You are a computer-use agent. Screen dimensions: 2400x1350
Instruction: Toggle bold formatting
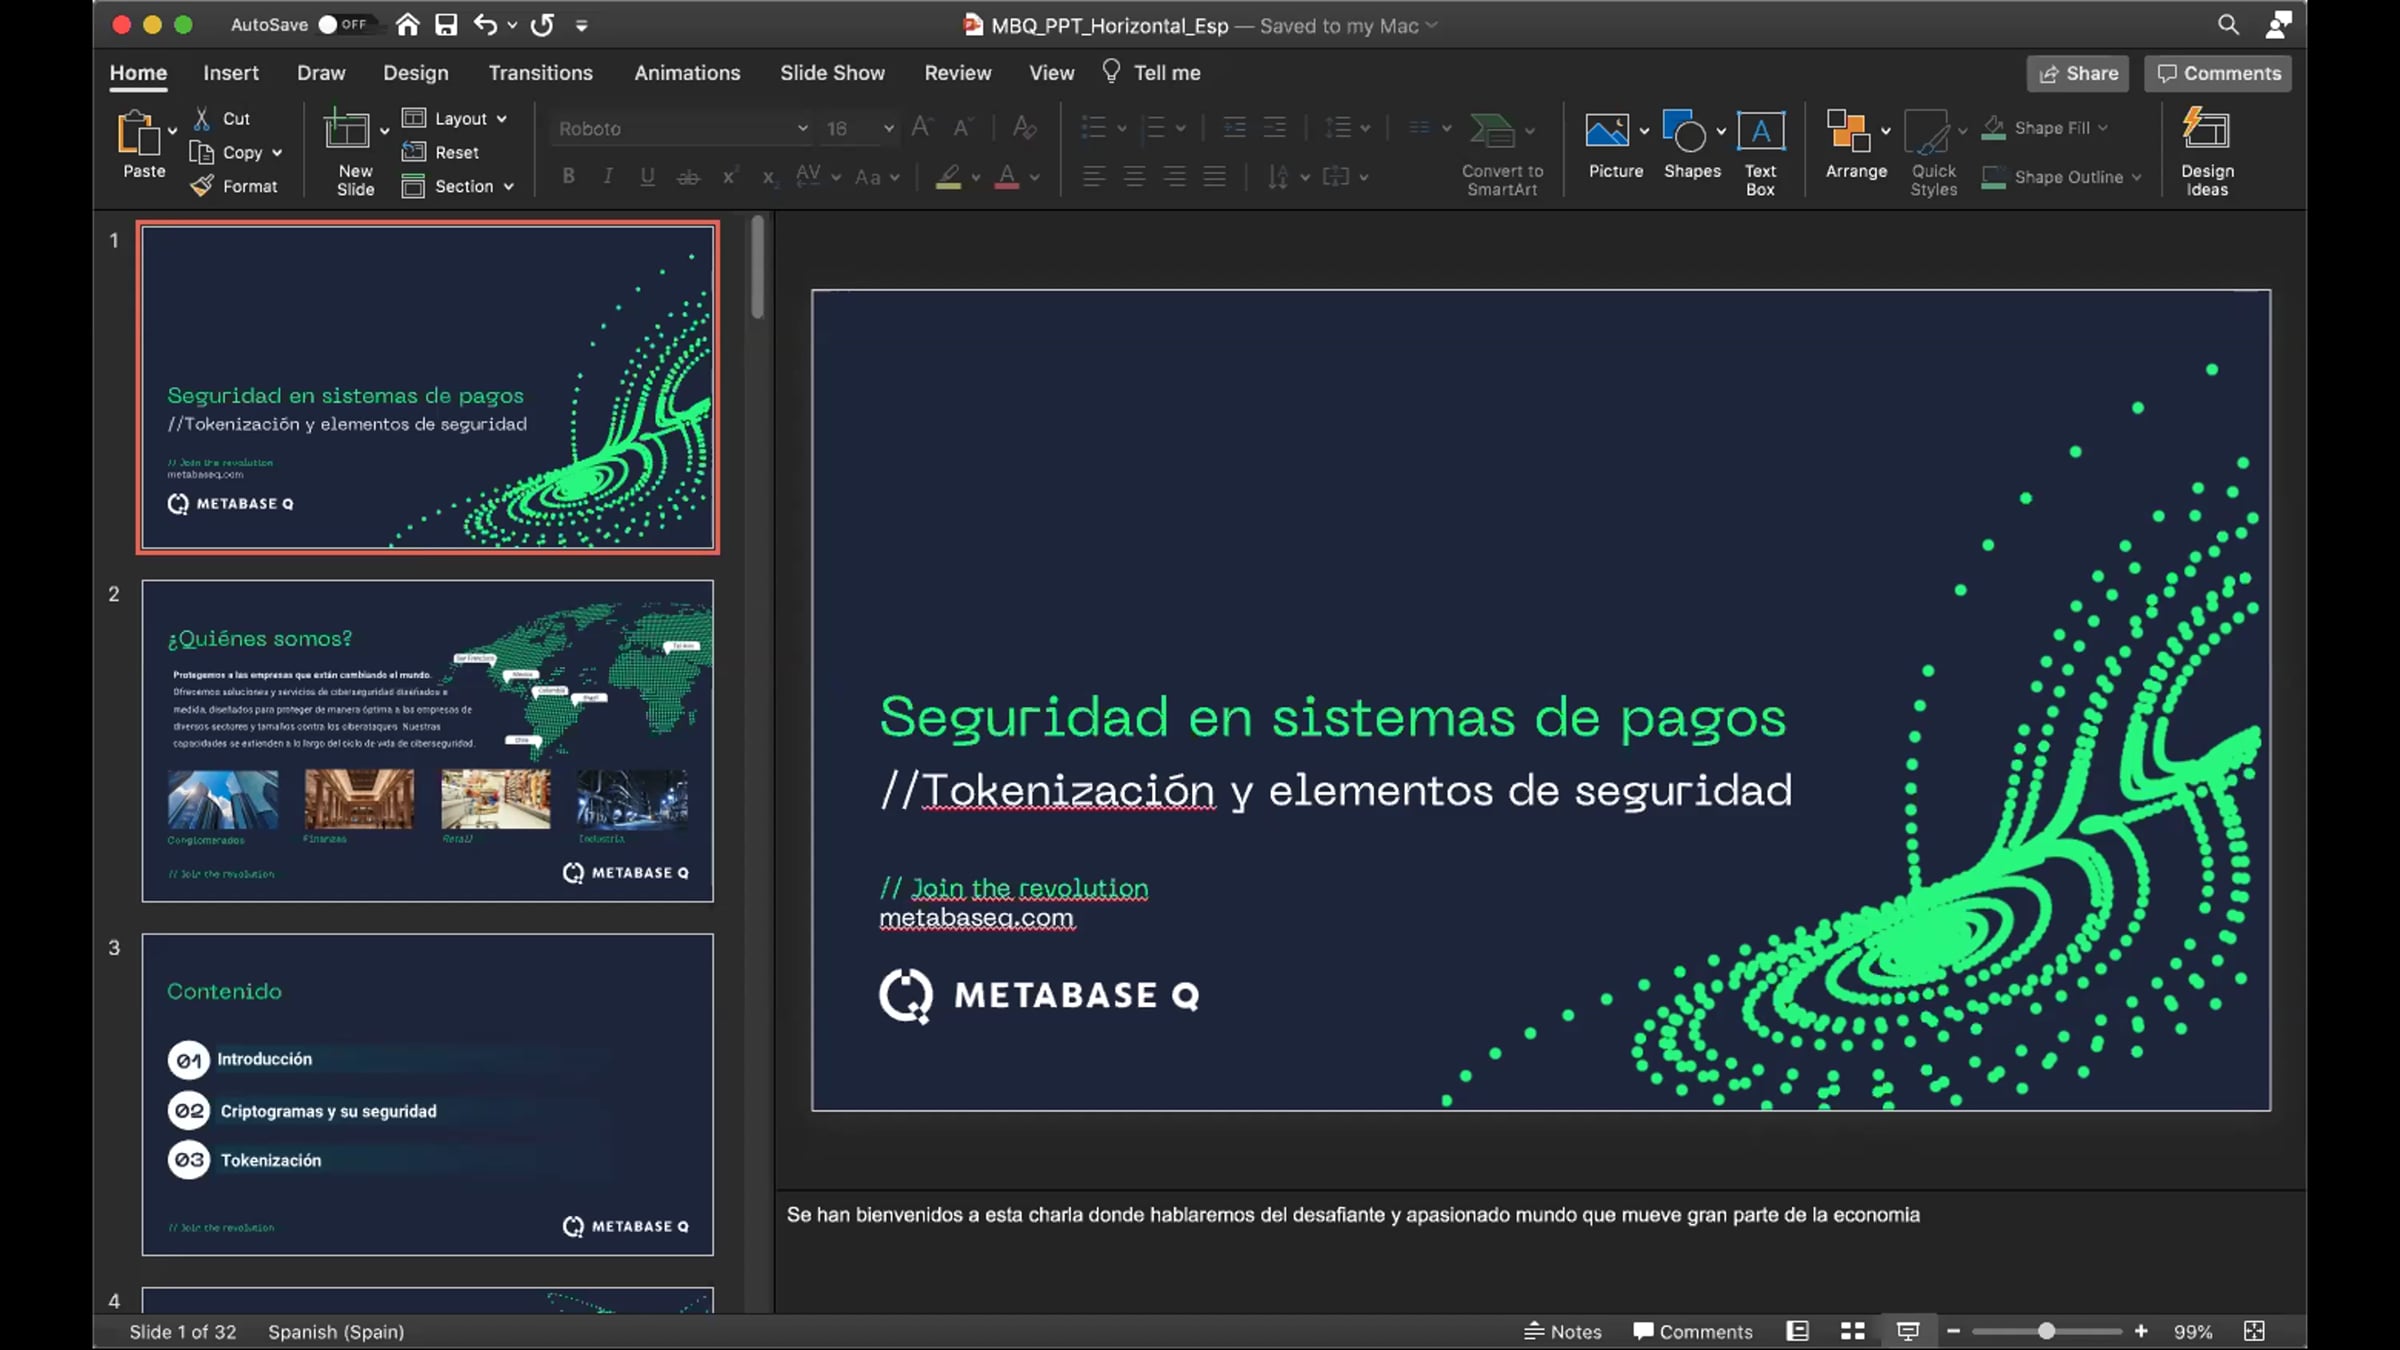click(568, 177)
